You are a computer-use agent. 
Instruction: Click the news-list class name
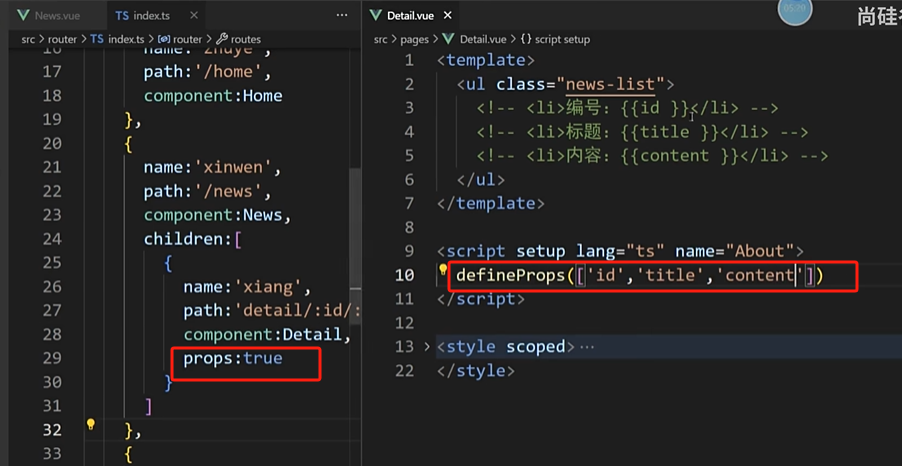[x=610, y=85]
